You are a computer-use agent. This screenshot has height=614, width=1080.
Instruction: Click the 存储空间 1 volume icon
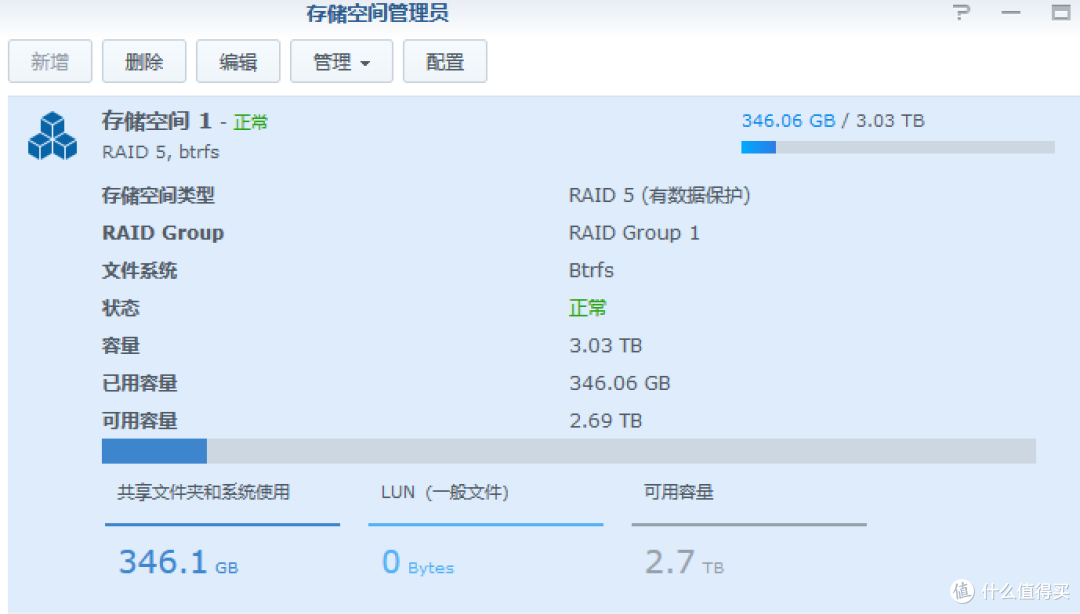tap(52, 136)
